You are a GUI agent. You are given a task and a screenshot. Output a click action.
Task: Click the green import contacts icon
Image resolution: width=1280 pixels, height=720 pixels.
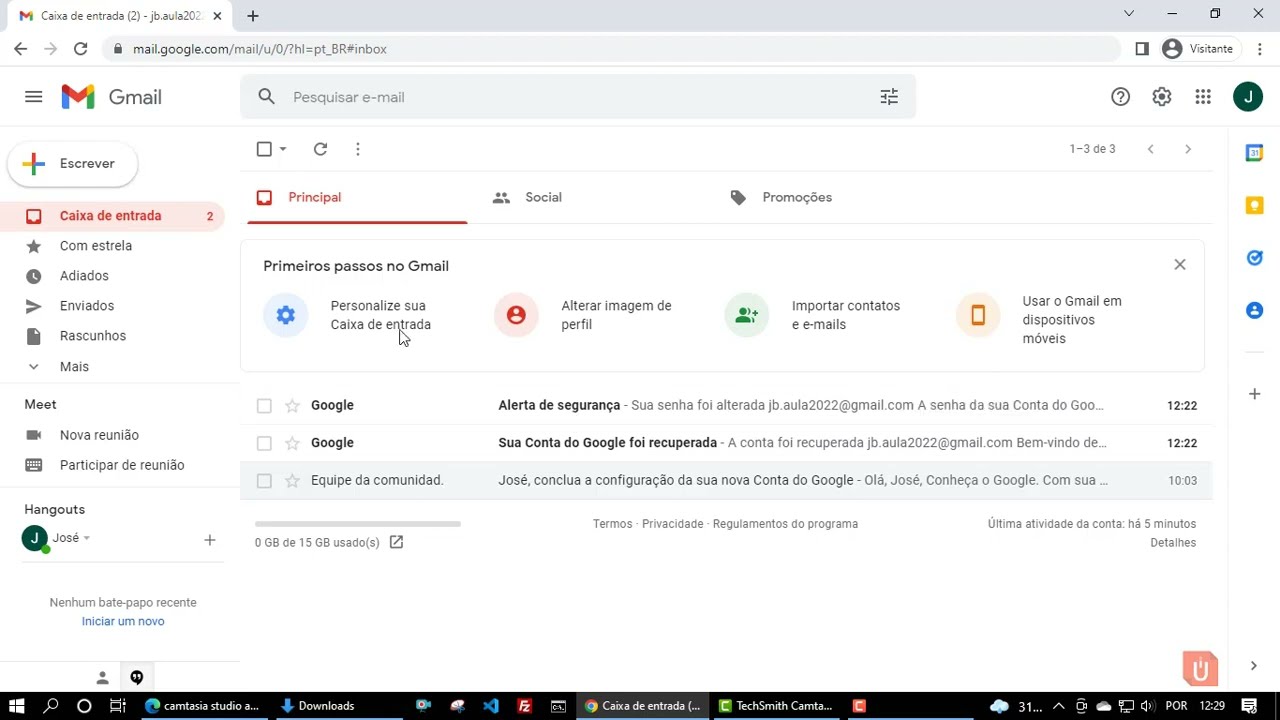pyautogui.click(x=747, y=315)
